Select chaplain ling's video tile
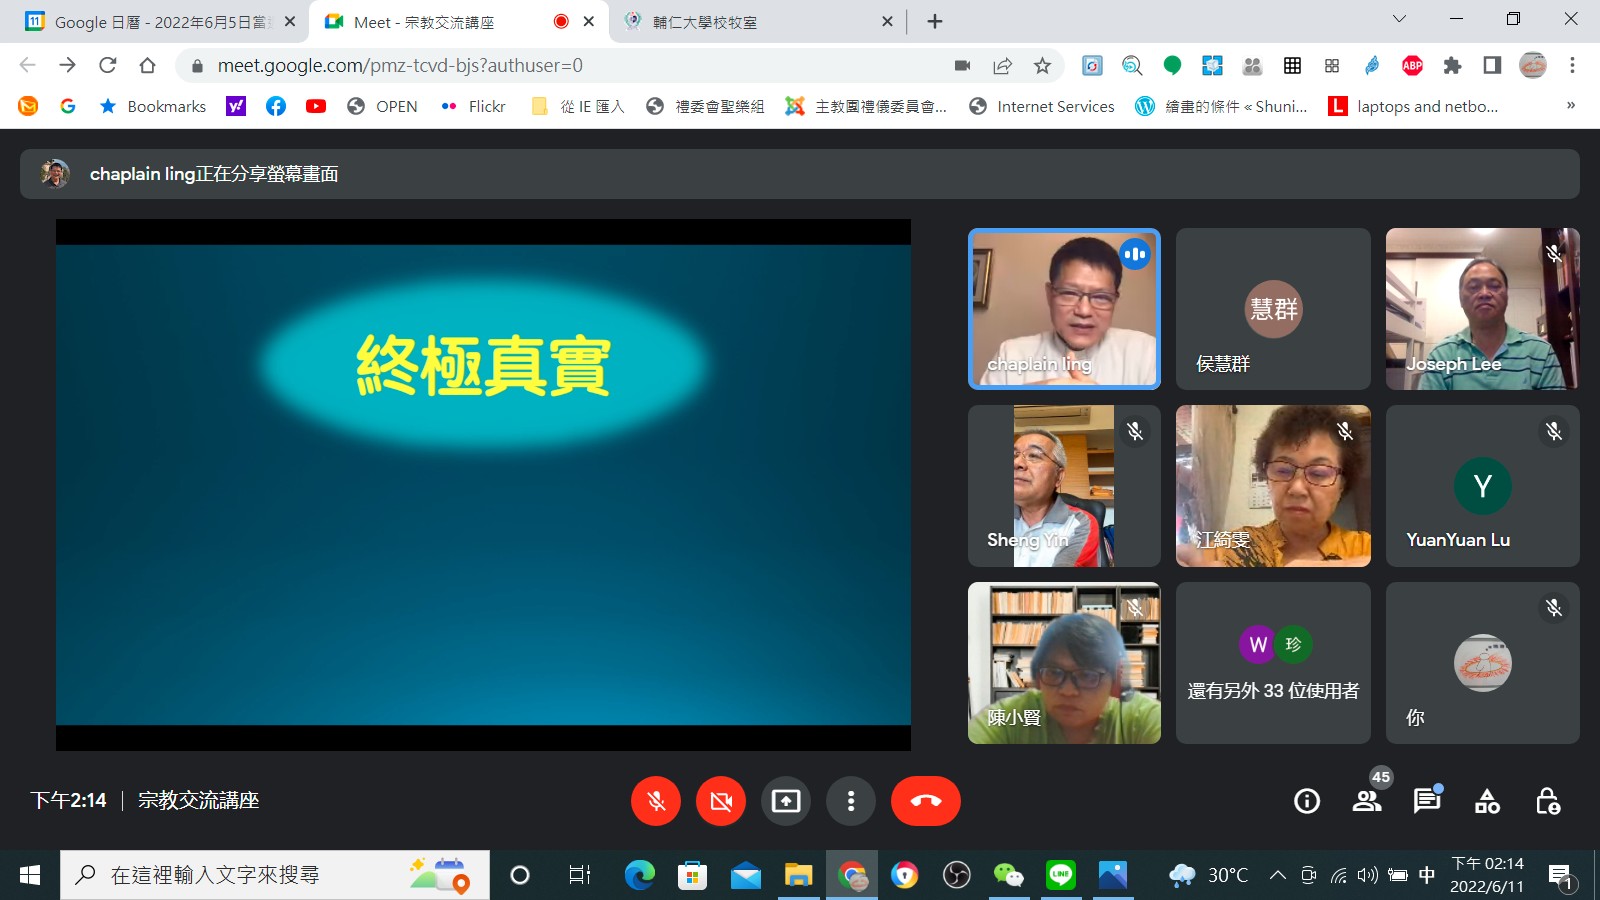The height and width of the screenshot is (900, 1600). 1064,309
